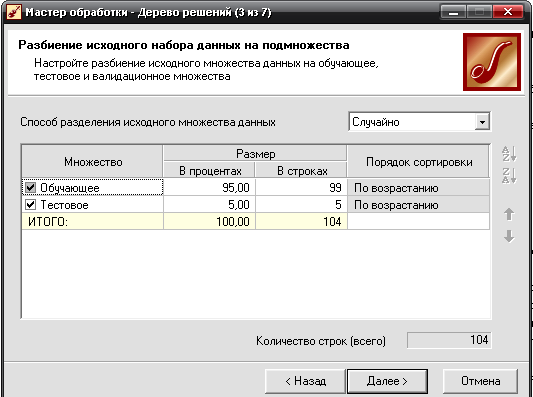Select the 99 rows cell

pos(301,187)
